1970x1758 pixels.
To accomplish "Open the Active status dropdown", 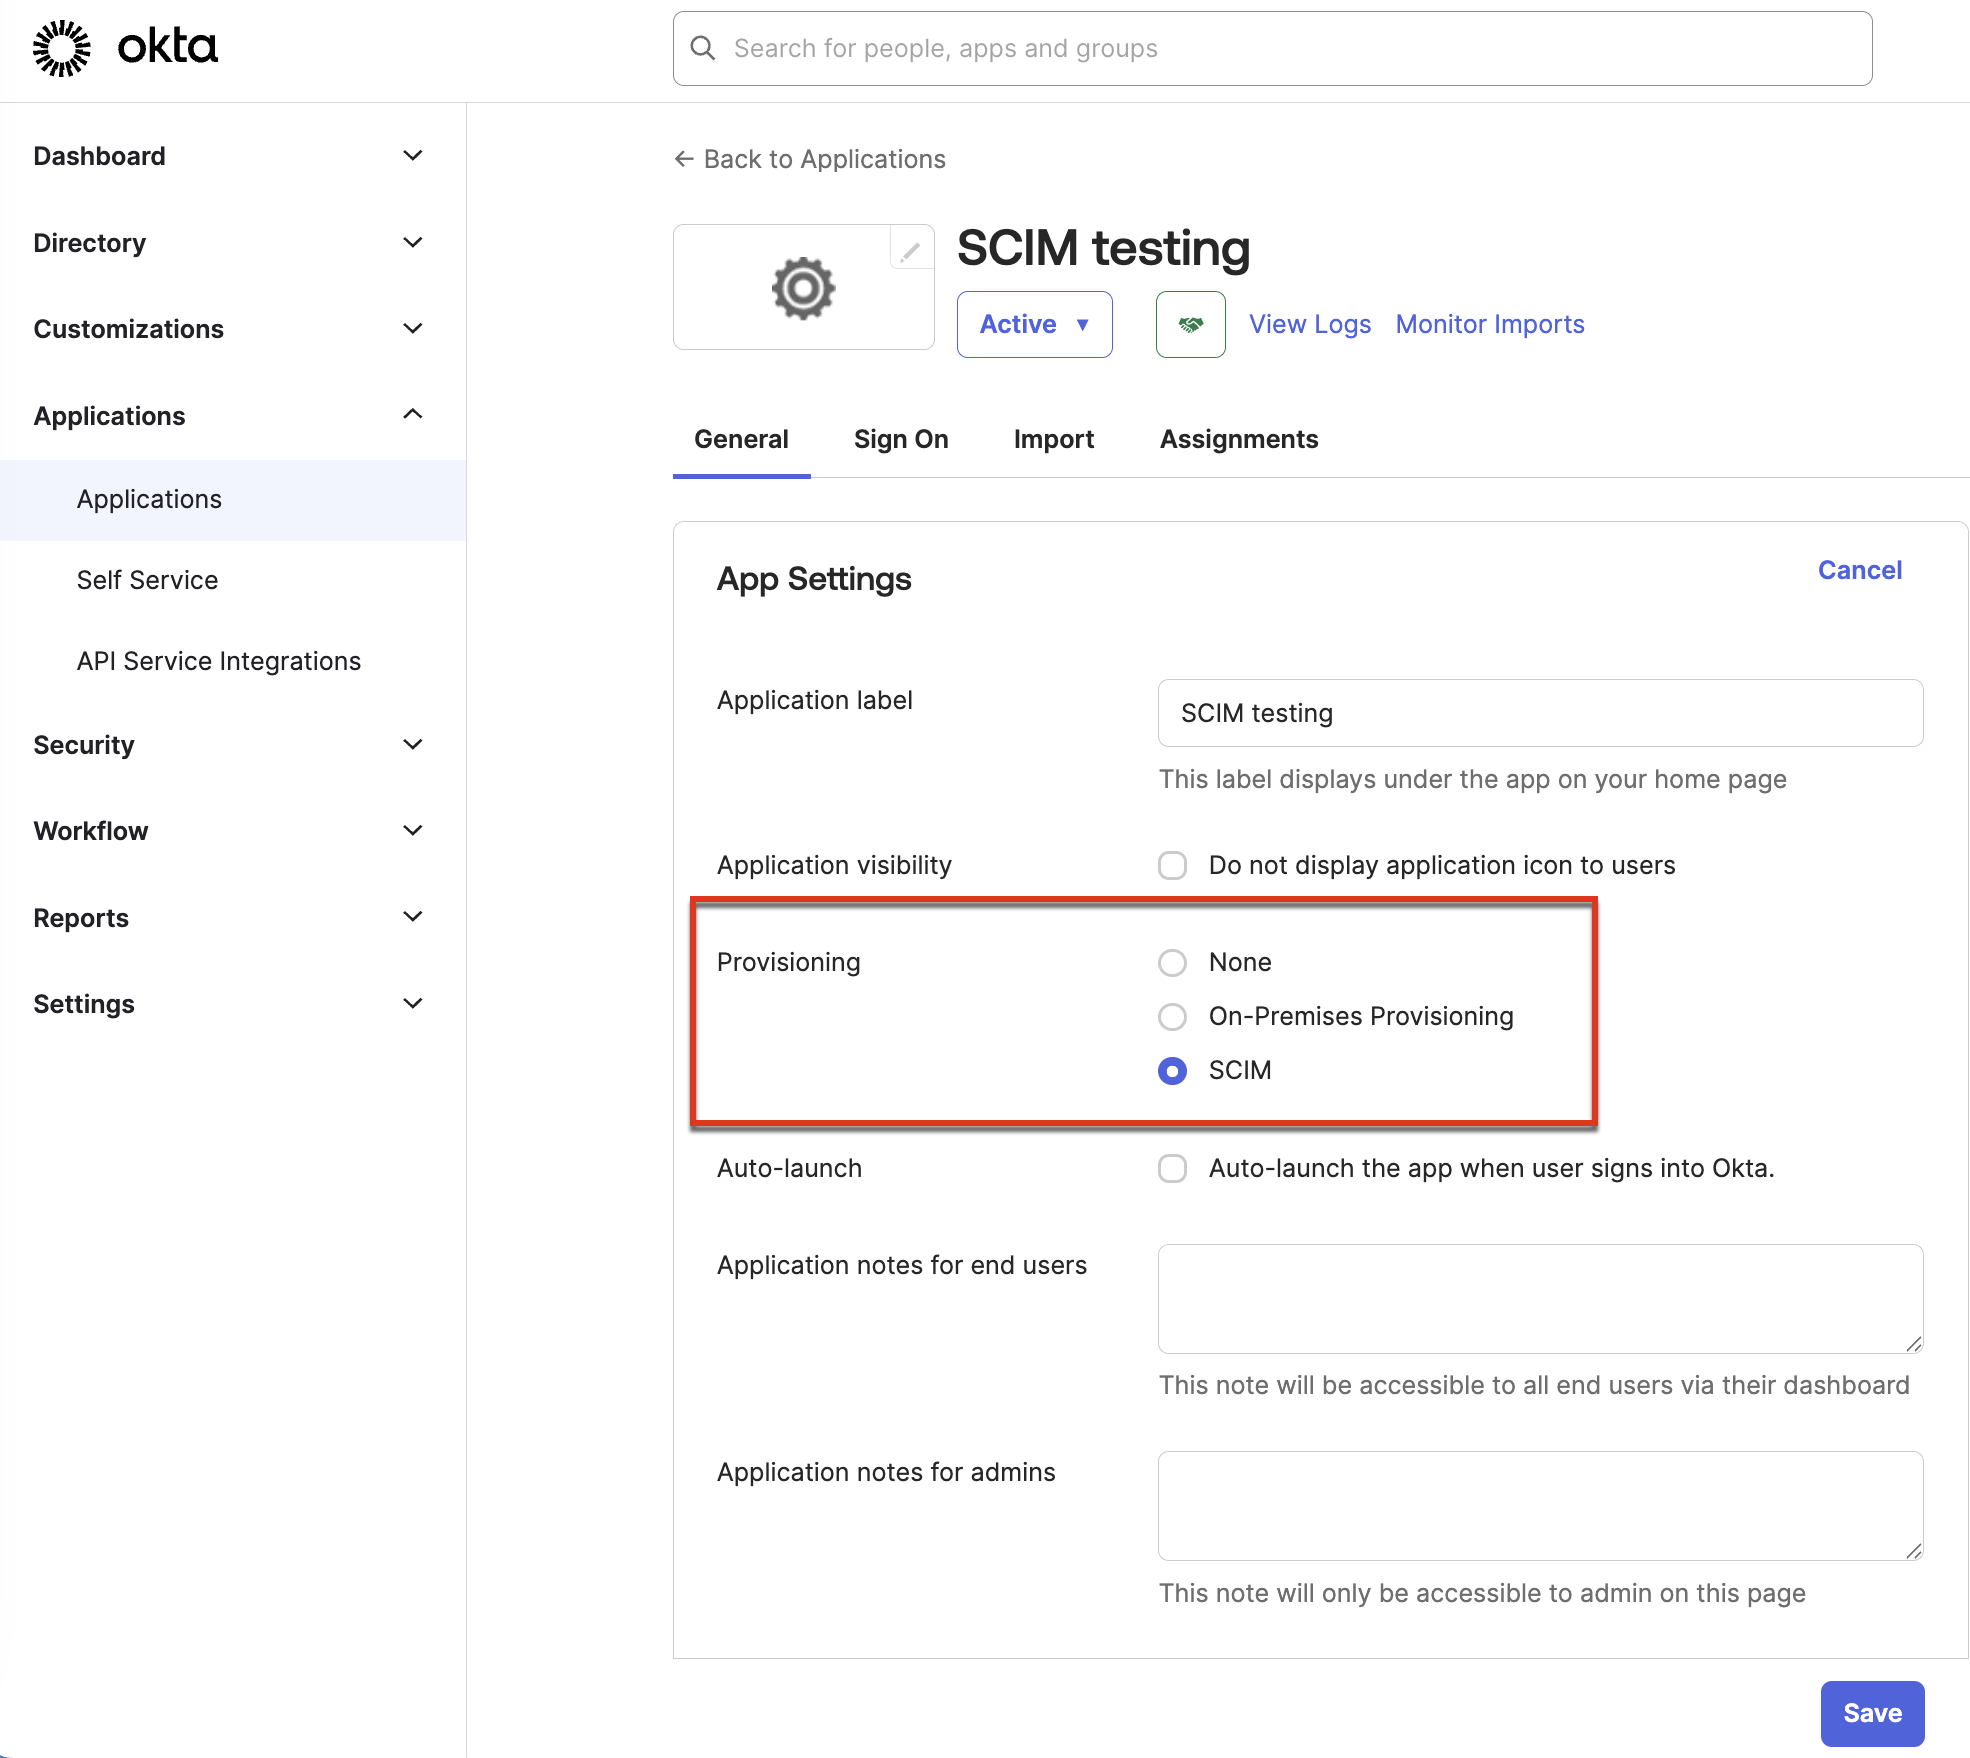I will click(x=1034, y=324).
